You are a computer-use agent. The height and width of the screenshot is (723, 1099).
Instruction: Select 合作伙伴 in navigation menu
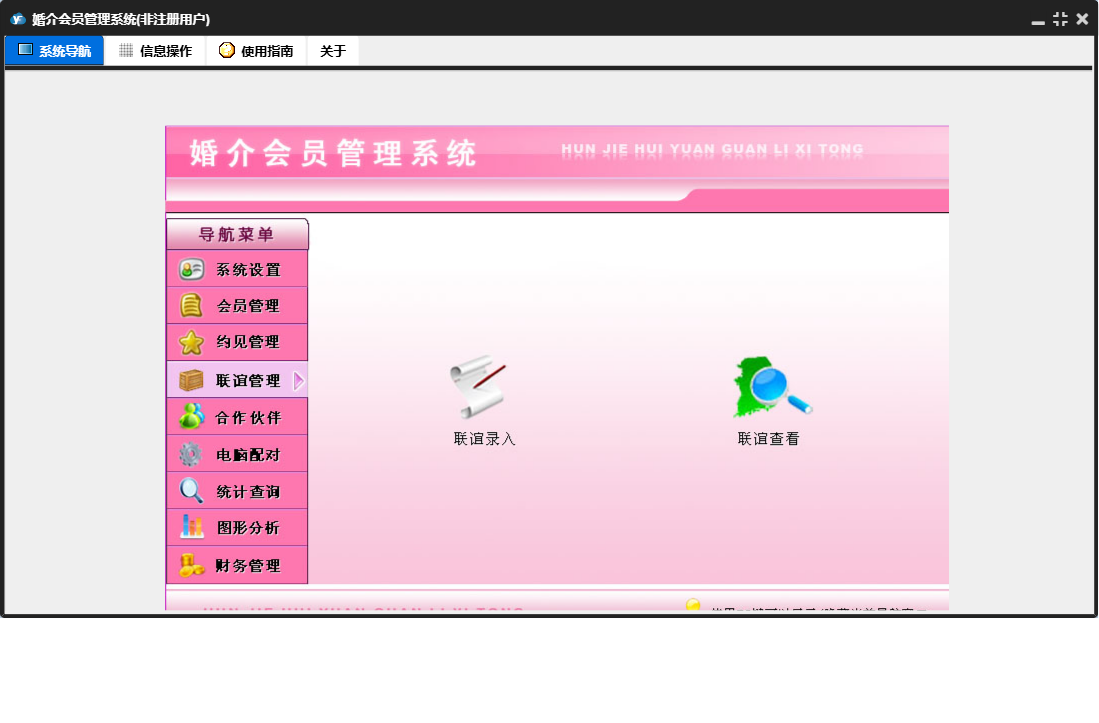point(237,417)
